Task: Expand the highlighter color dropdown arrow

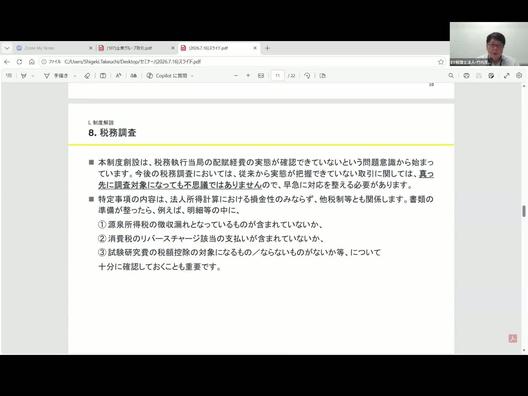Action: (x=33, y=76)
